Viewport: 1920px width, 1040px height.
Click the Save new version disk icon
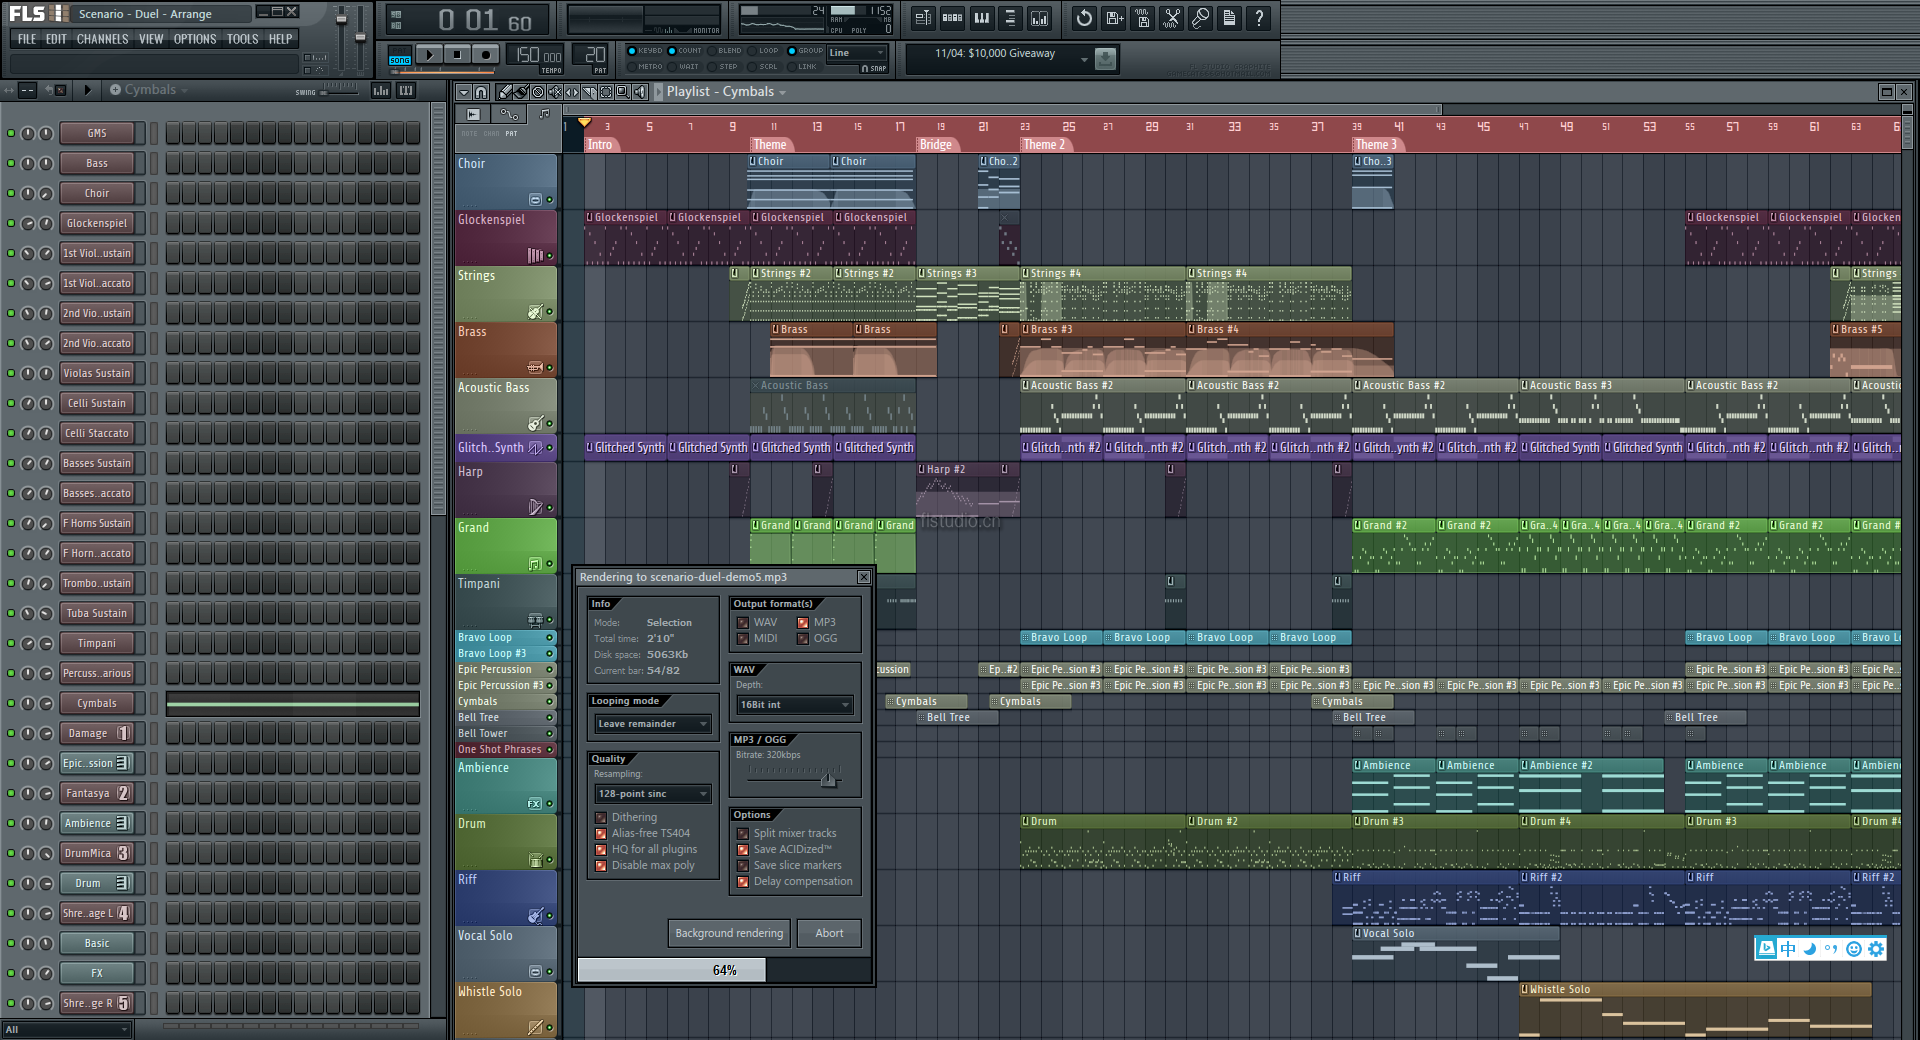[x=1114, y=18]
